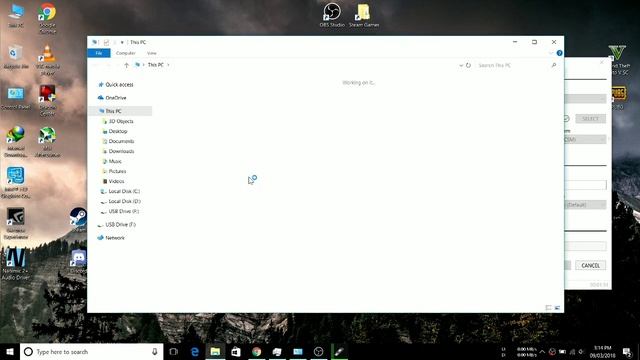The image size is (640, 360).
Task: Open Internet Download Manager desktop icon
Action: (x=16, y=141)
